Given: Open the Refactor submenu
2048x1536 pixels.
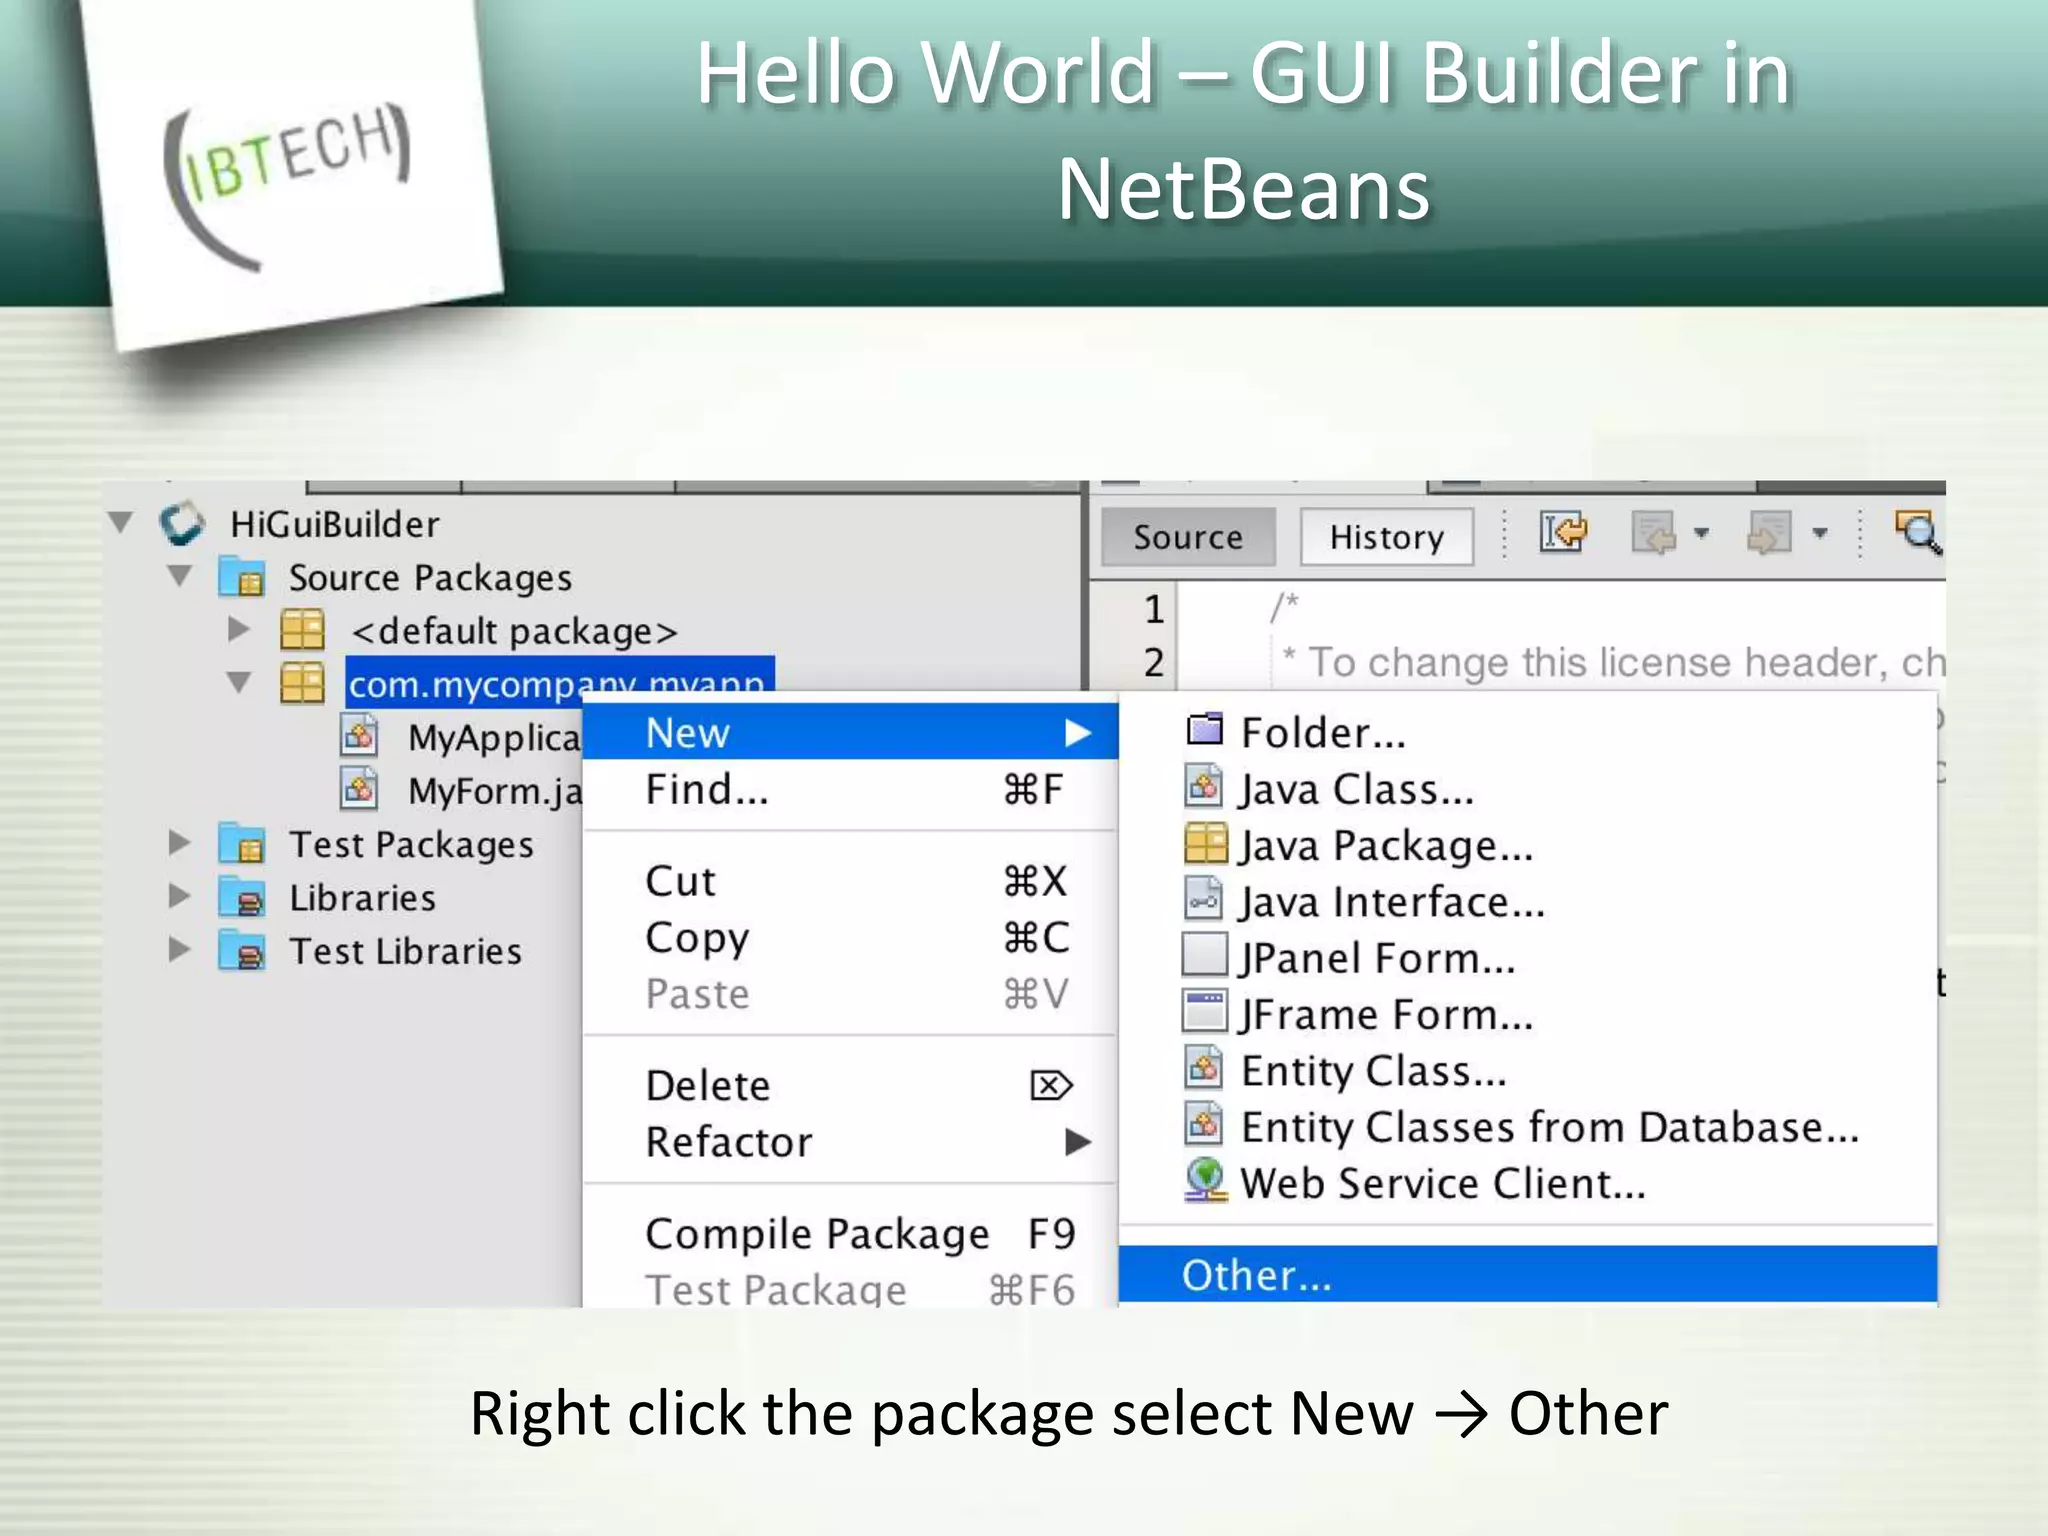Looking at the screenshot, I should coord(850,1141).
